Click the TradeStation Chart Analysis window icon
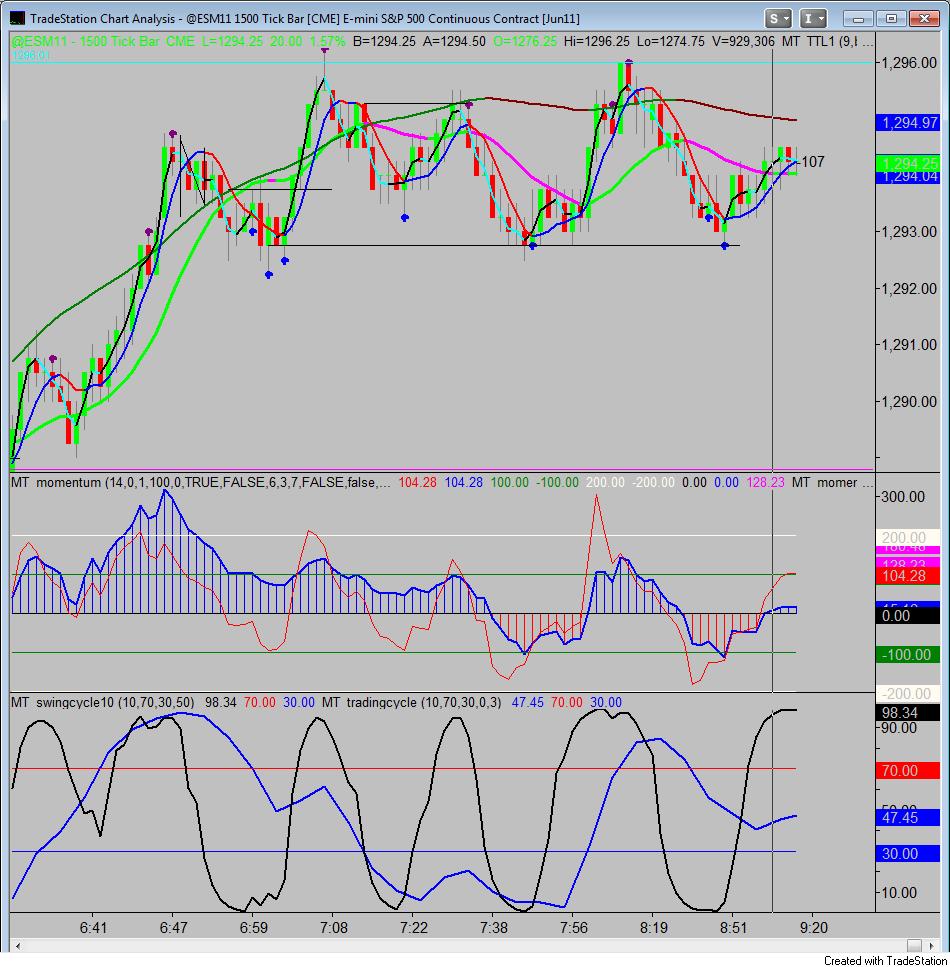950x967 pixels. pos(17,19)
